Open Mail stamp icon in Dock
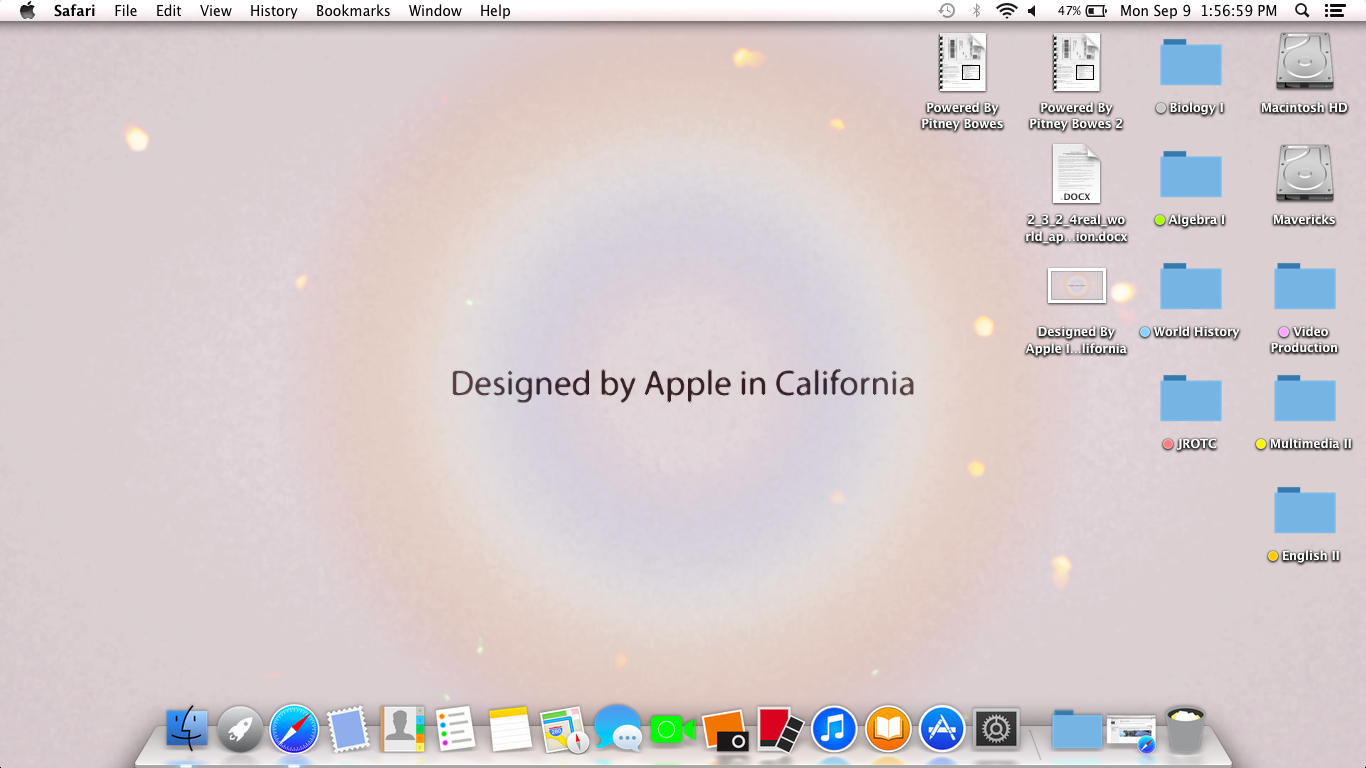This screenshot has width=1366, height=768. tap(348, 730)
